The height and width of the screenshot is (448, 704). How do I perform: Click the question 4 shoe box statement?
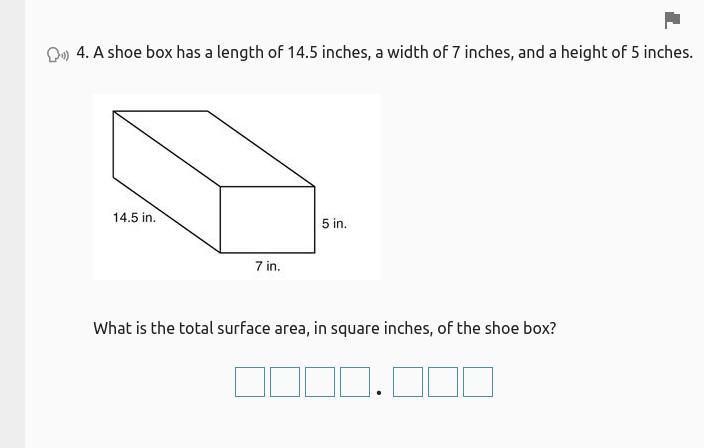click(x=384, y=53)
